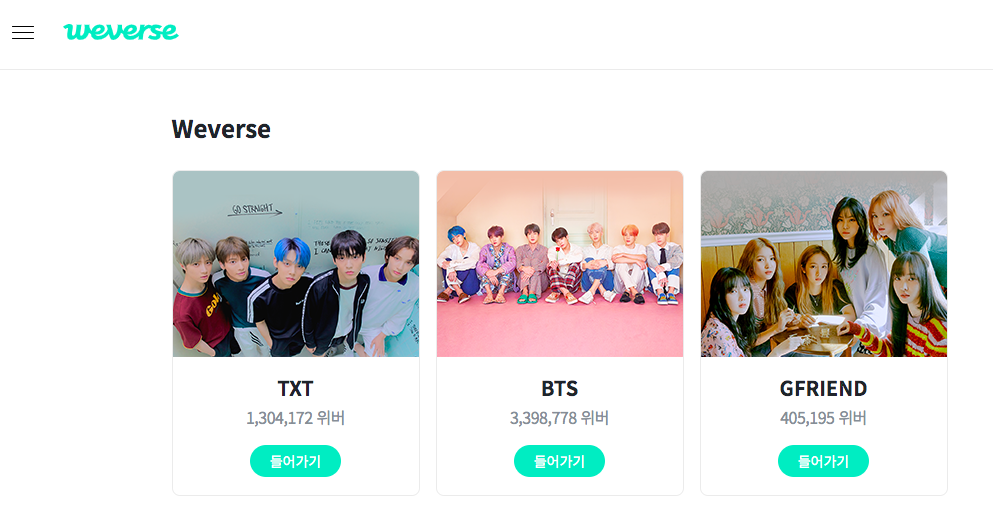The image size is (993, 531).
Task: Click the GO STRAIGHT writing in TXT photo
Action: coord(258,210)
